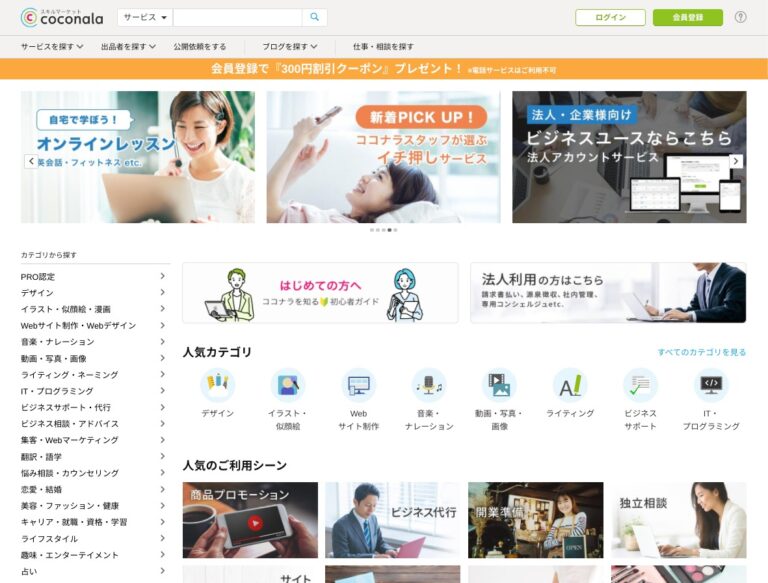Select the デザイン popular category icon
The width and height of the screenshot is (768, 583).
pyautogui.click(x=218, y=385)
